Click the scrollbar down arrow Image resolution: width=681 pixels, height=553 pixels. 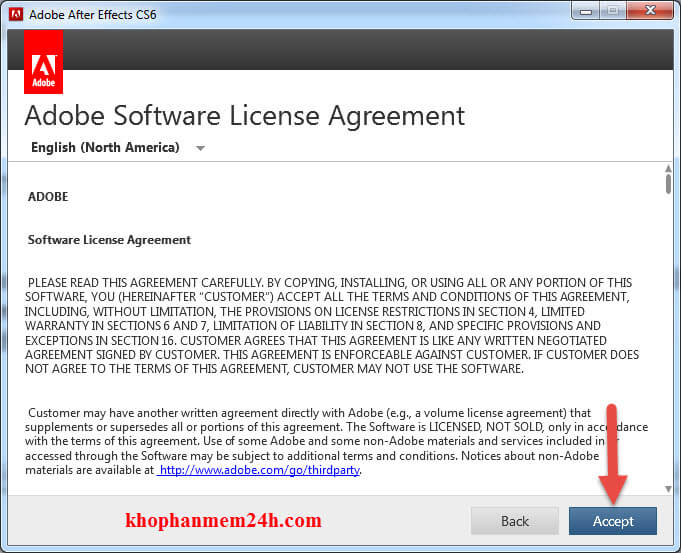667,488
